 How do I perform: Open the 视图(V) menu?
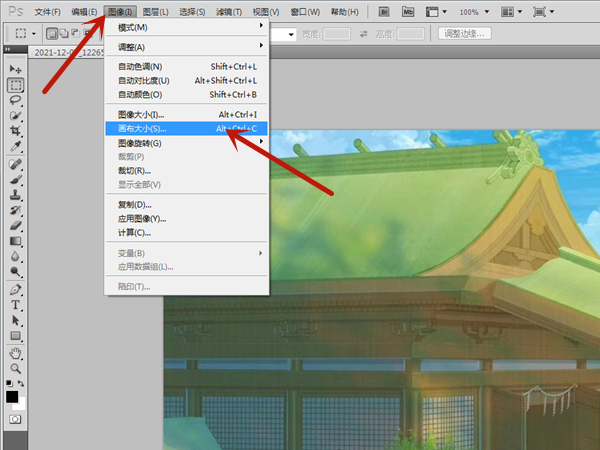pos(266,12)
